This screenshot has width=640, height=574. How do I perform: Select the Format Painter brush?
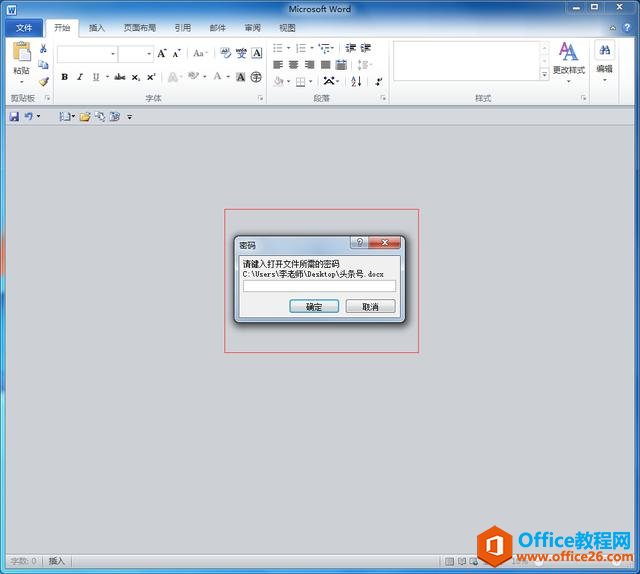[43, 82]
